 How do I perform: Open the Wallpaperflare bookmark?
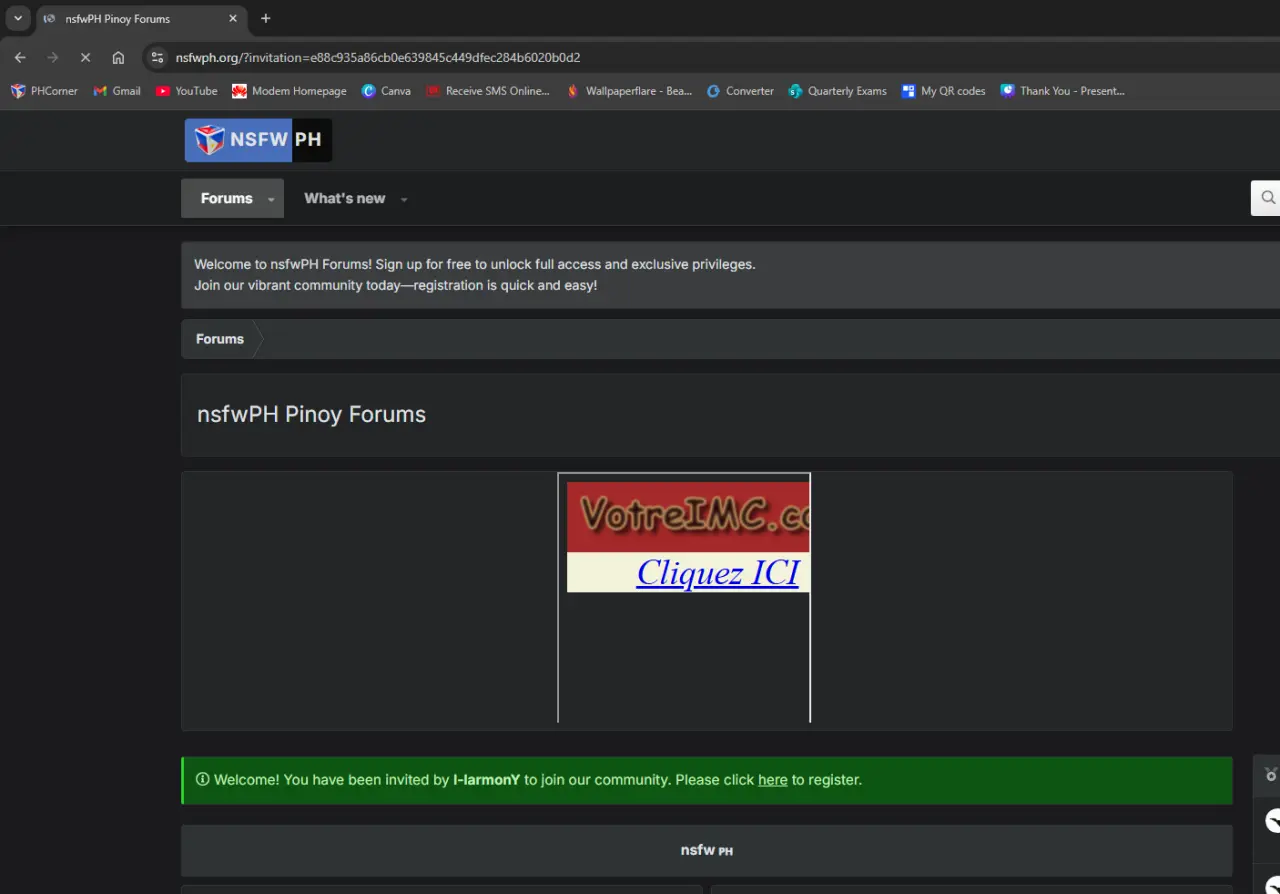[629, 91]
